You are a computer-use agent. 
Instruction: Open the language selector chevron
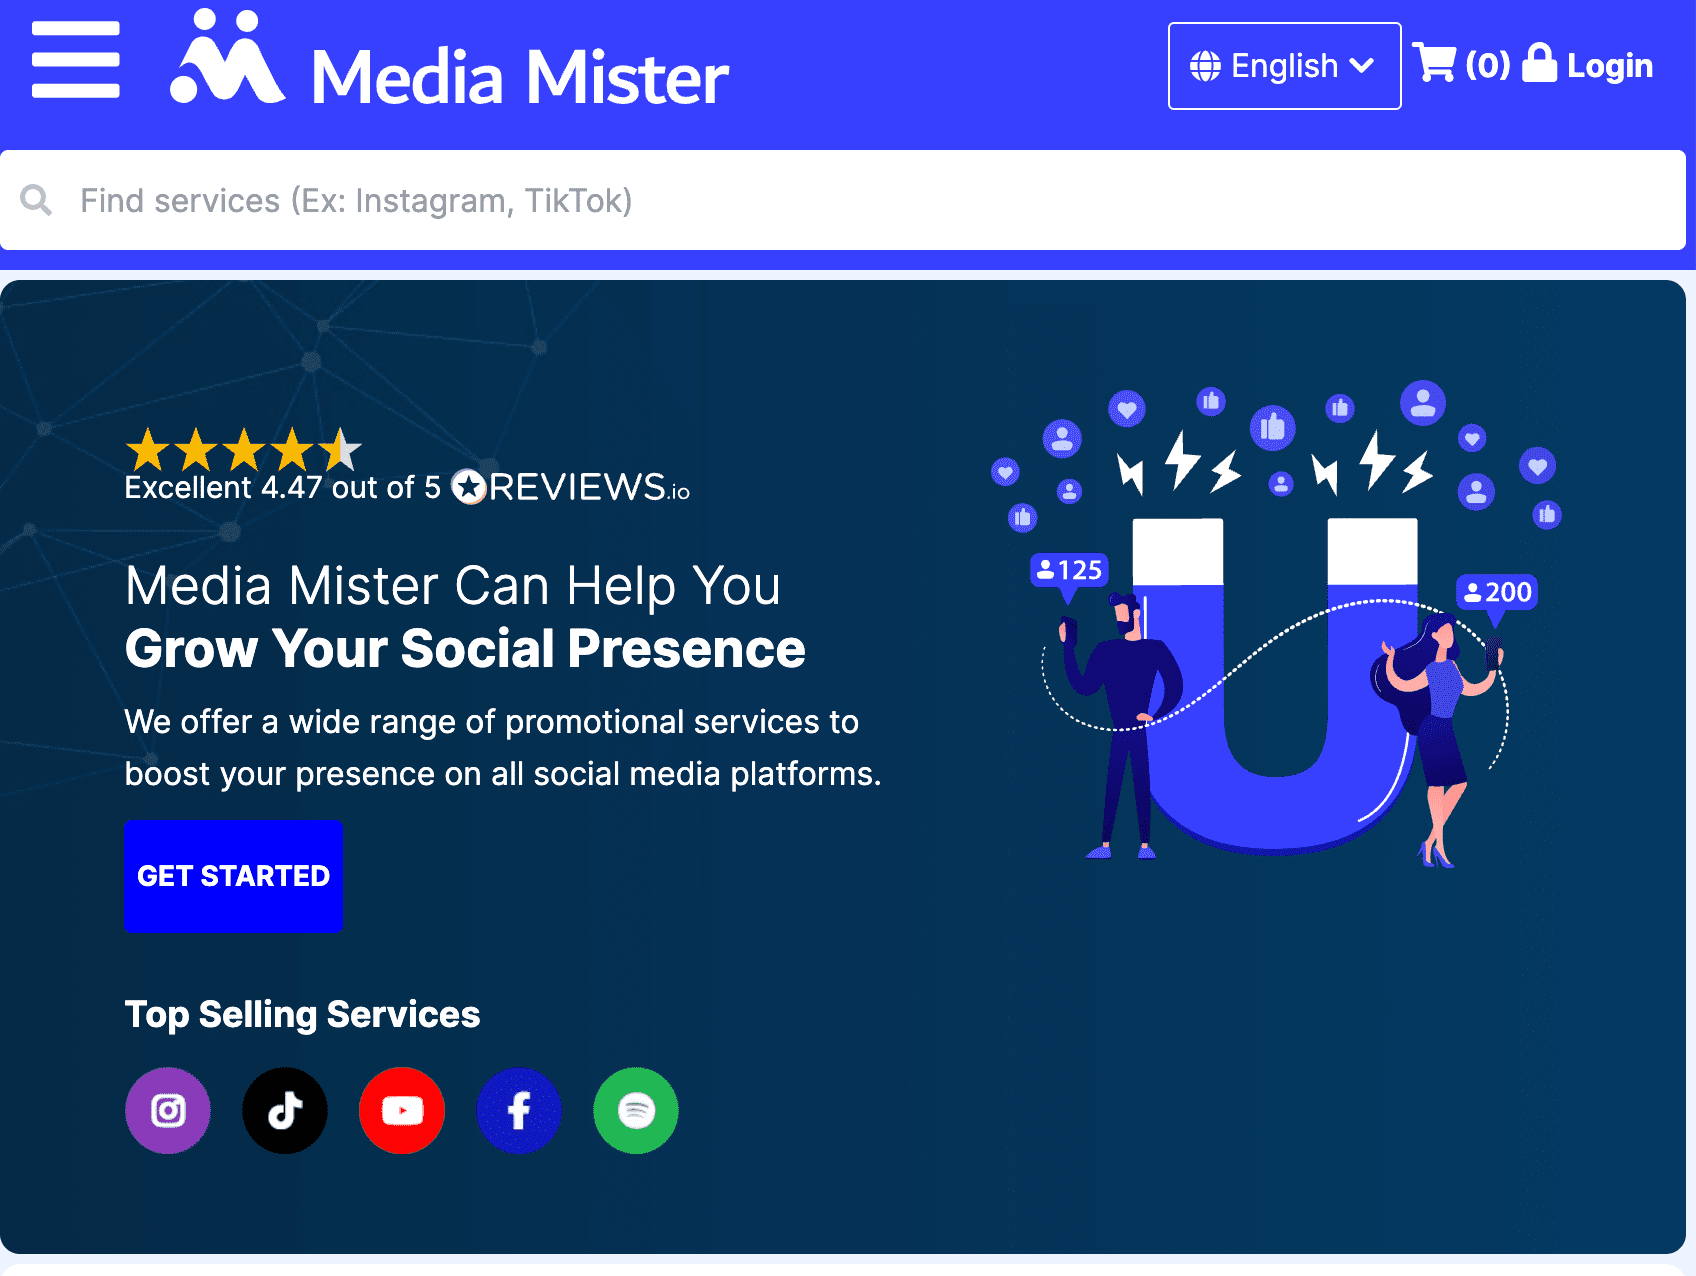point(1362,66)
